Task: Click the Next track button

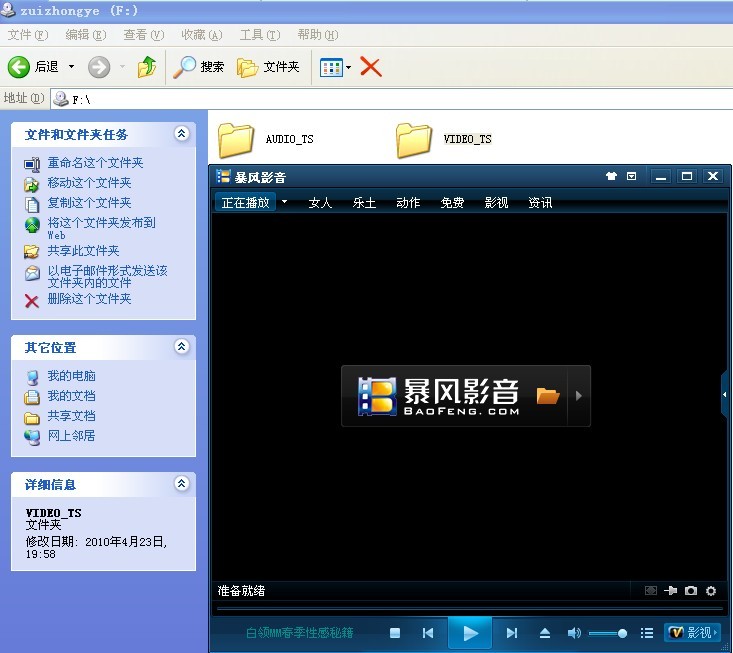Action: pos(512,633)
